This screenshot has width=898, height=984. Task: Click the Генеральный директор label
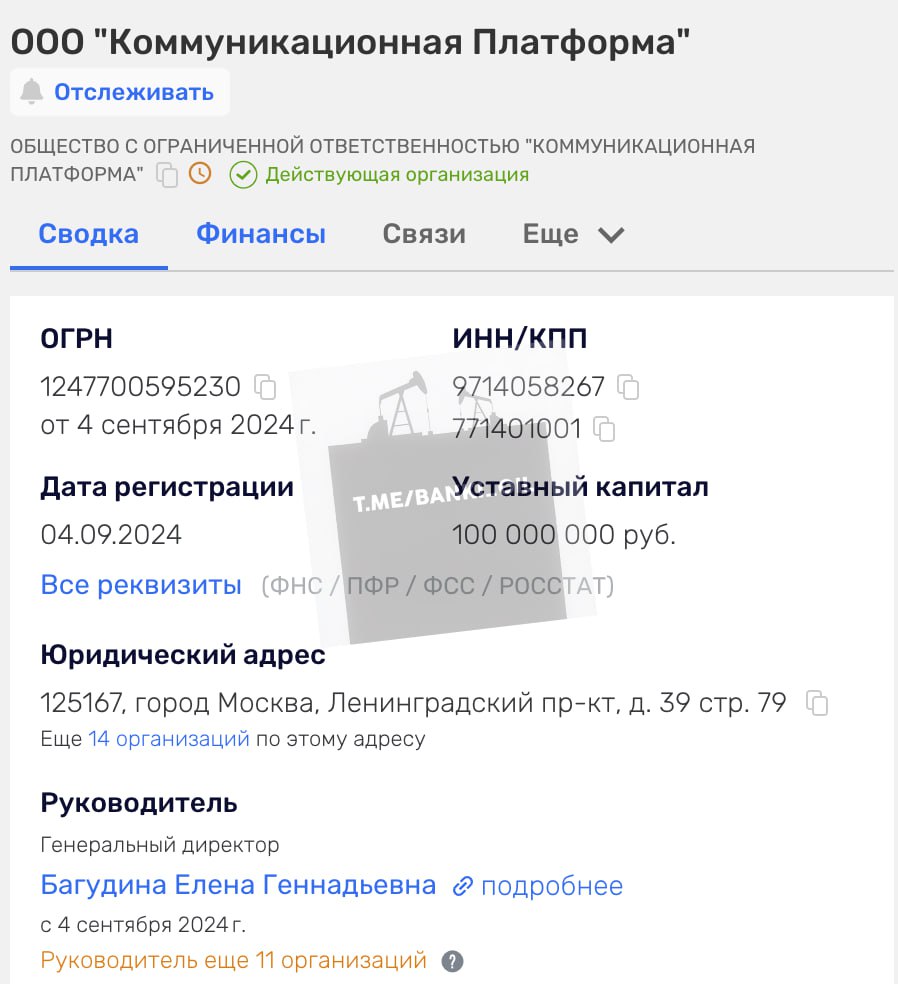pyautogui.click(x=160, y=845)
